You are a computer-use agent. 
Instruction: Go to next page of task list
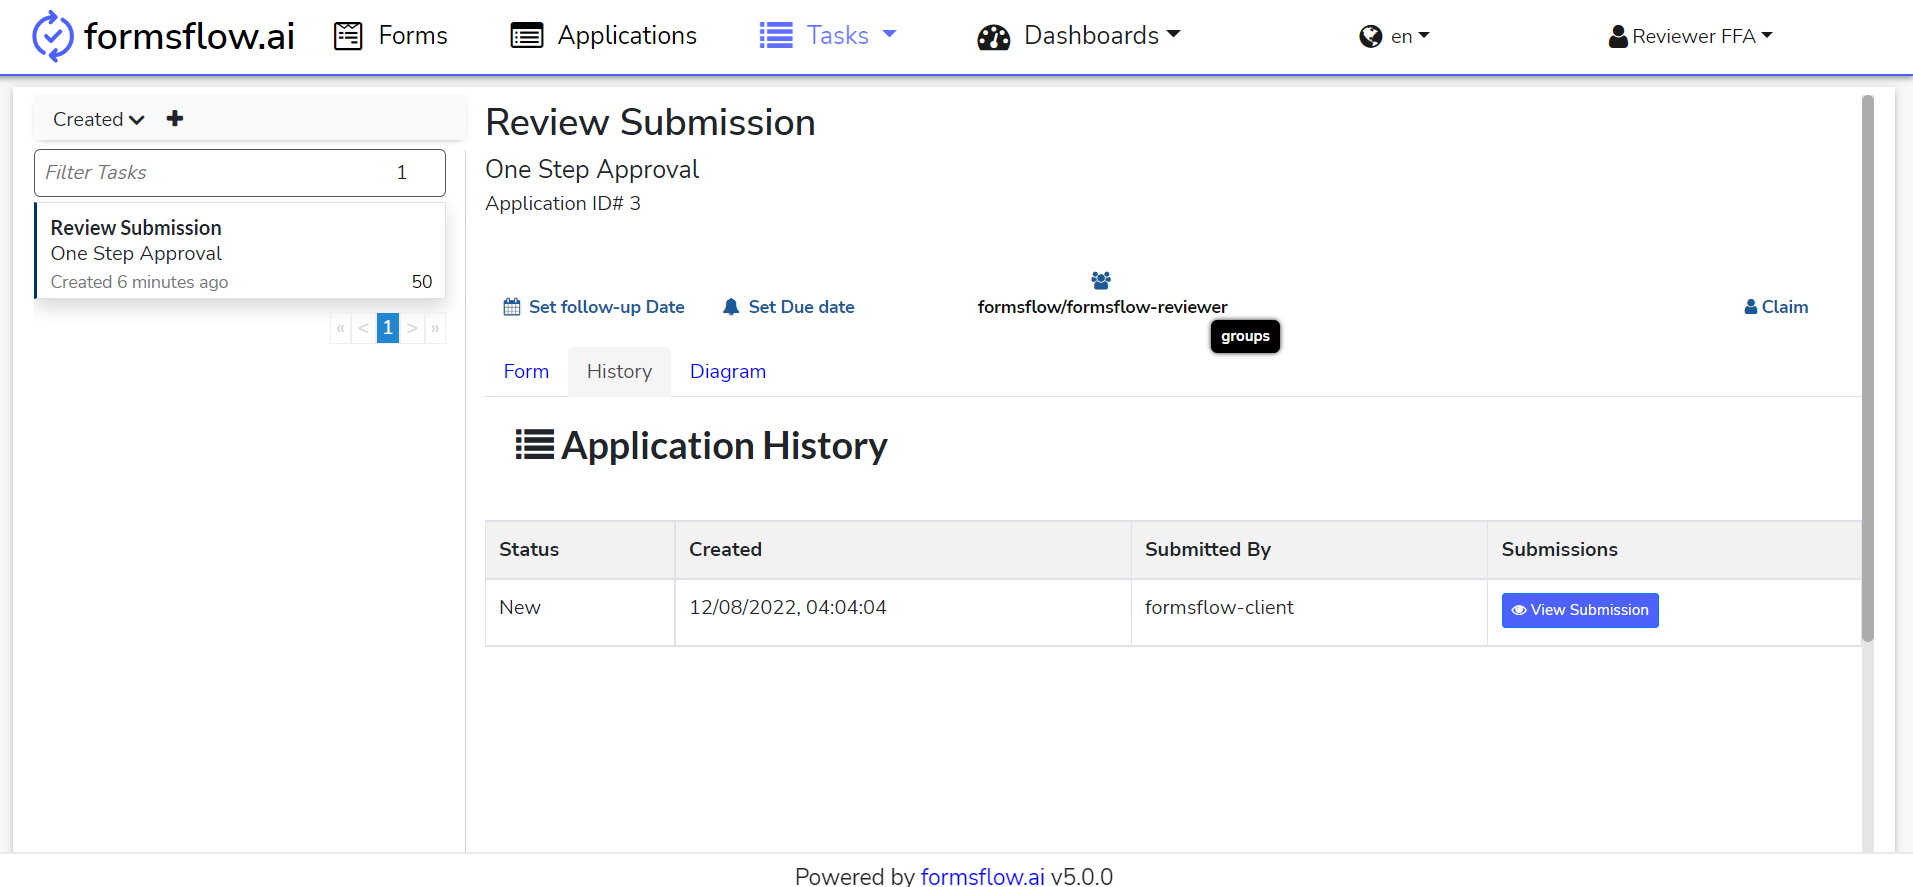412,328
